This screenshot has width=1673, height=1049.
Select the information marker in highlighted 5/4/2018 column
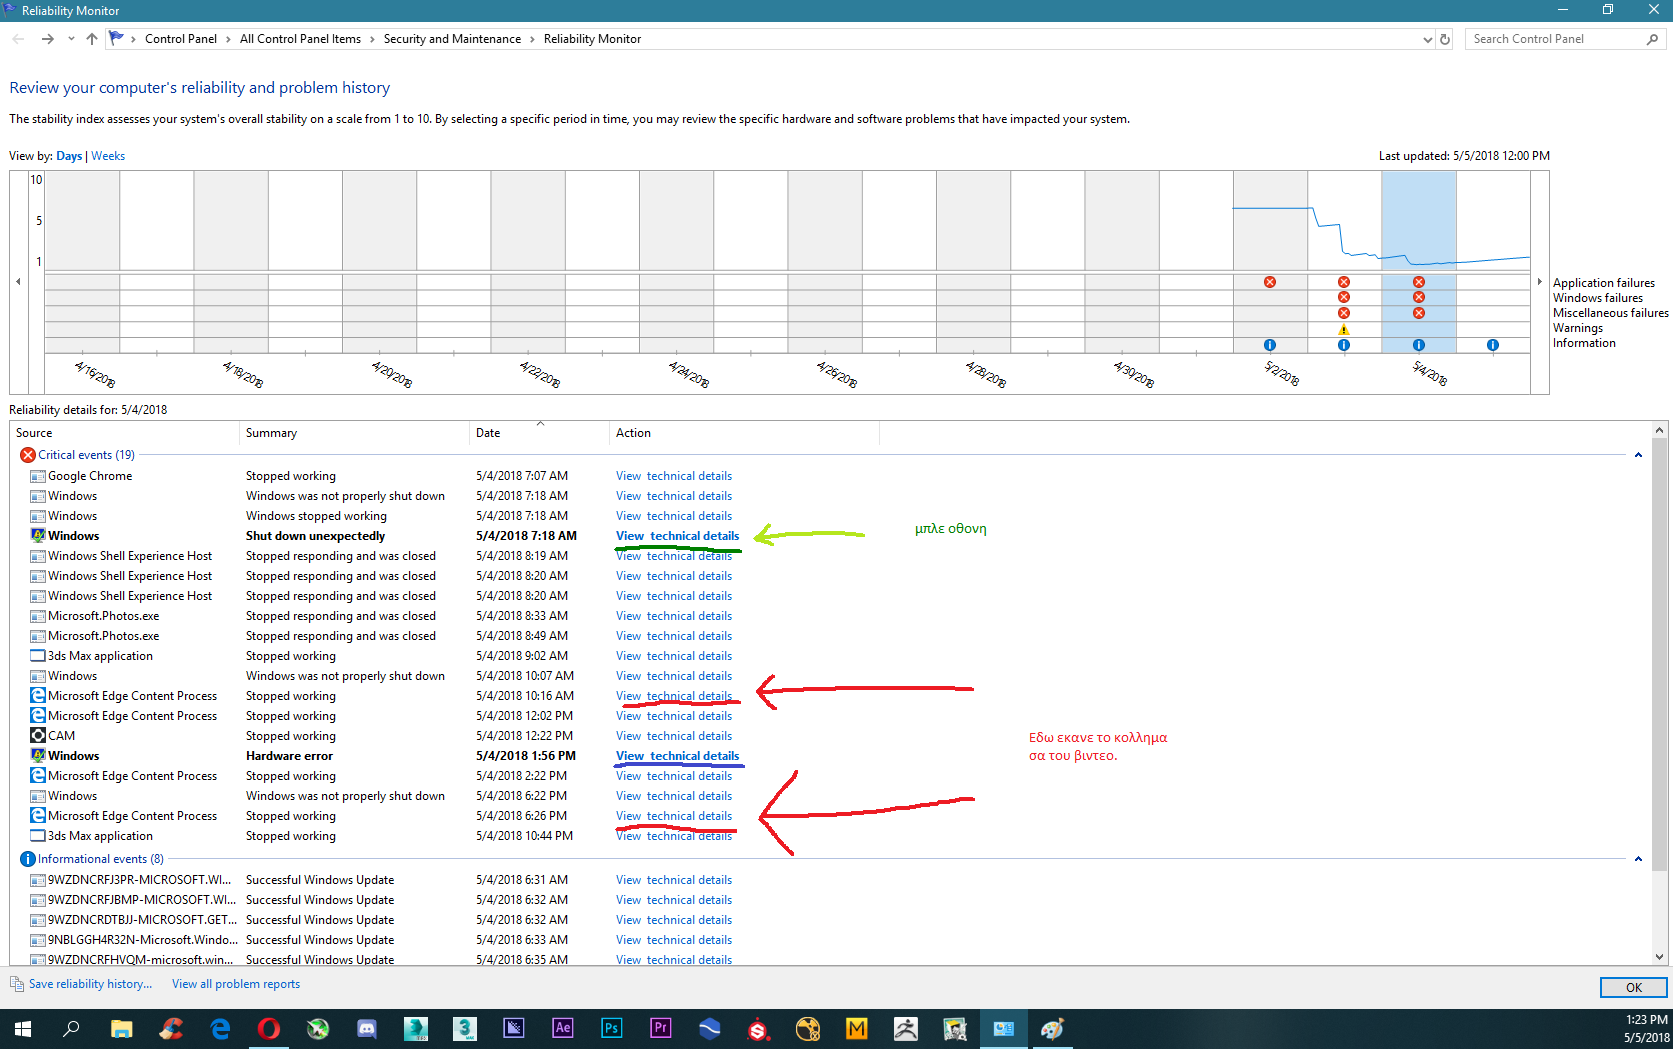tap(1419, 345)
